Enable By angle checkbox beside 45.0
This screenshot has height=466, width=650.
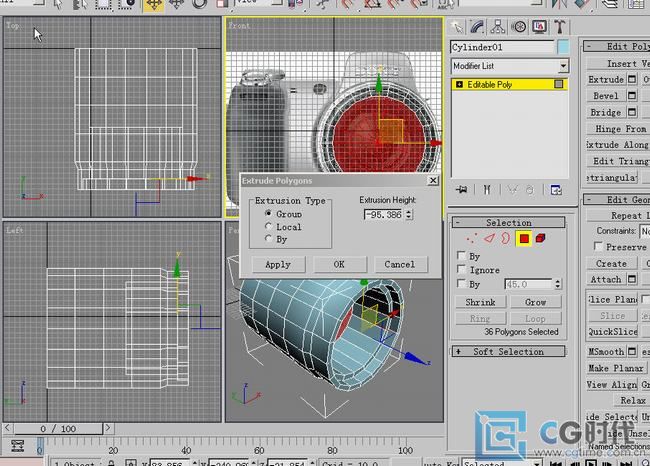click(x=461, y=284)
